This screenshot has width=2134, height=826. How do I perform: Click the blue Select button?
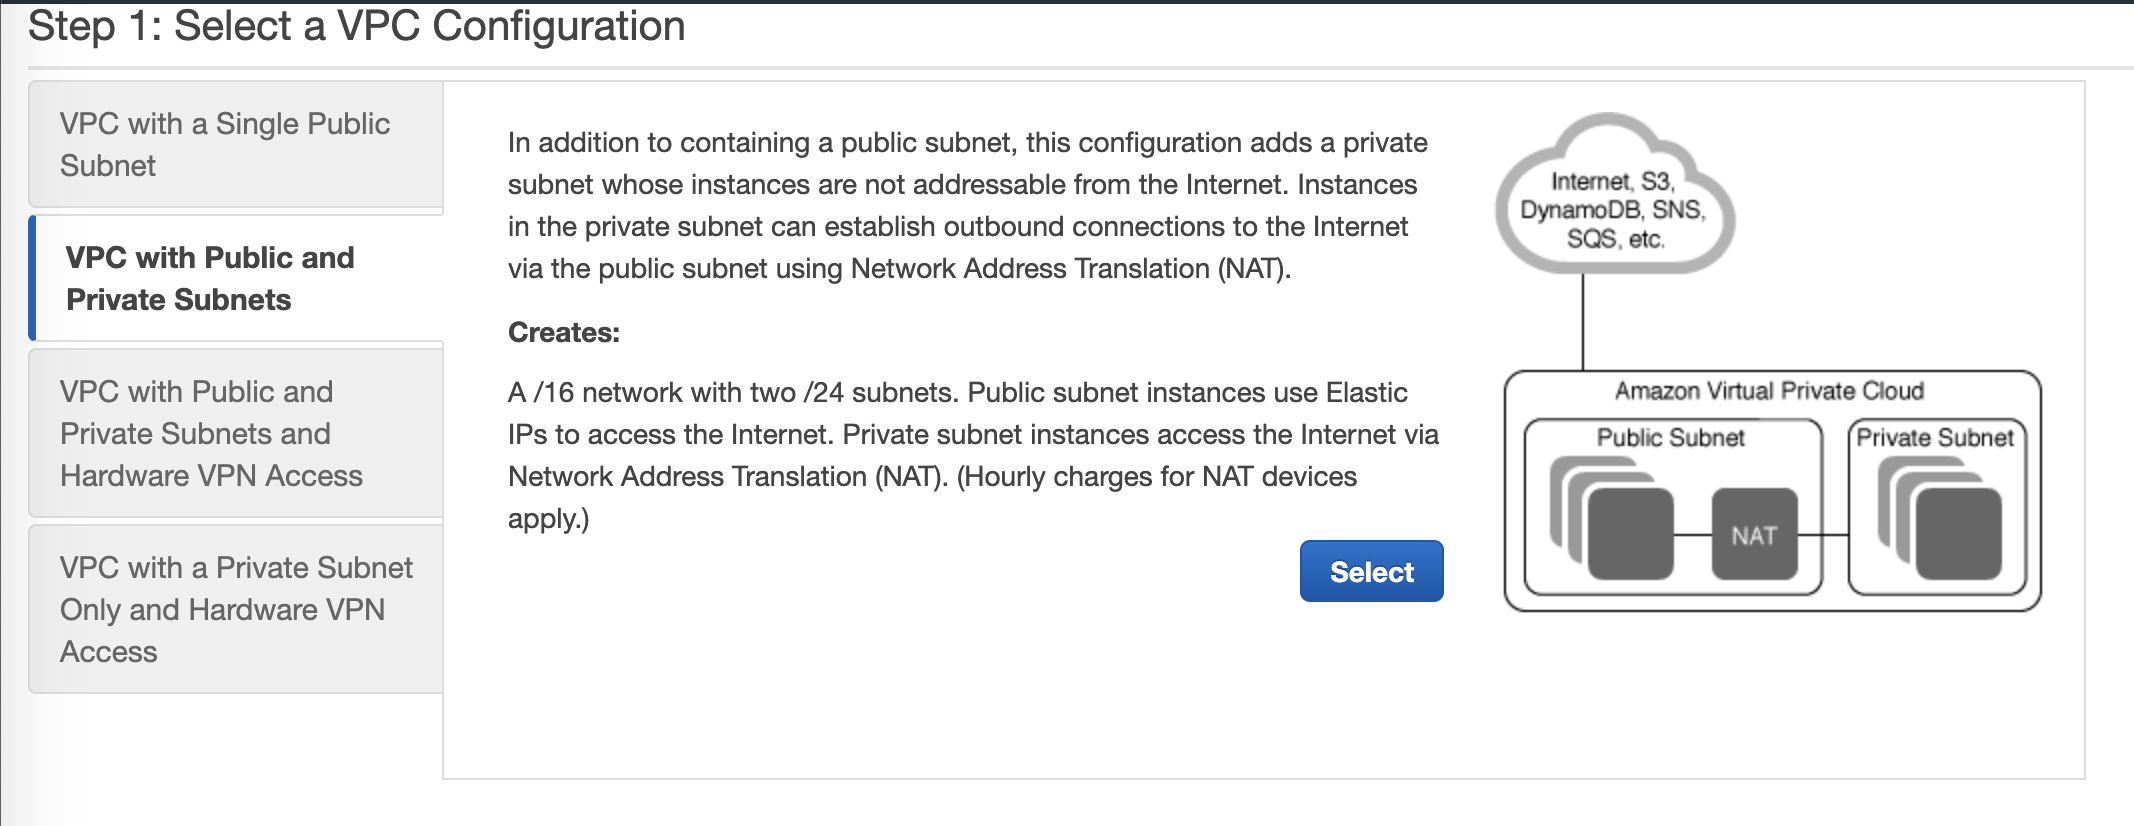point(1371,571)
